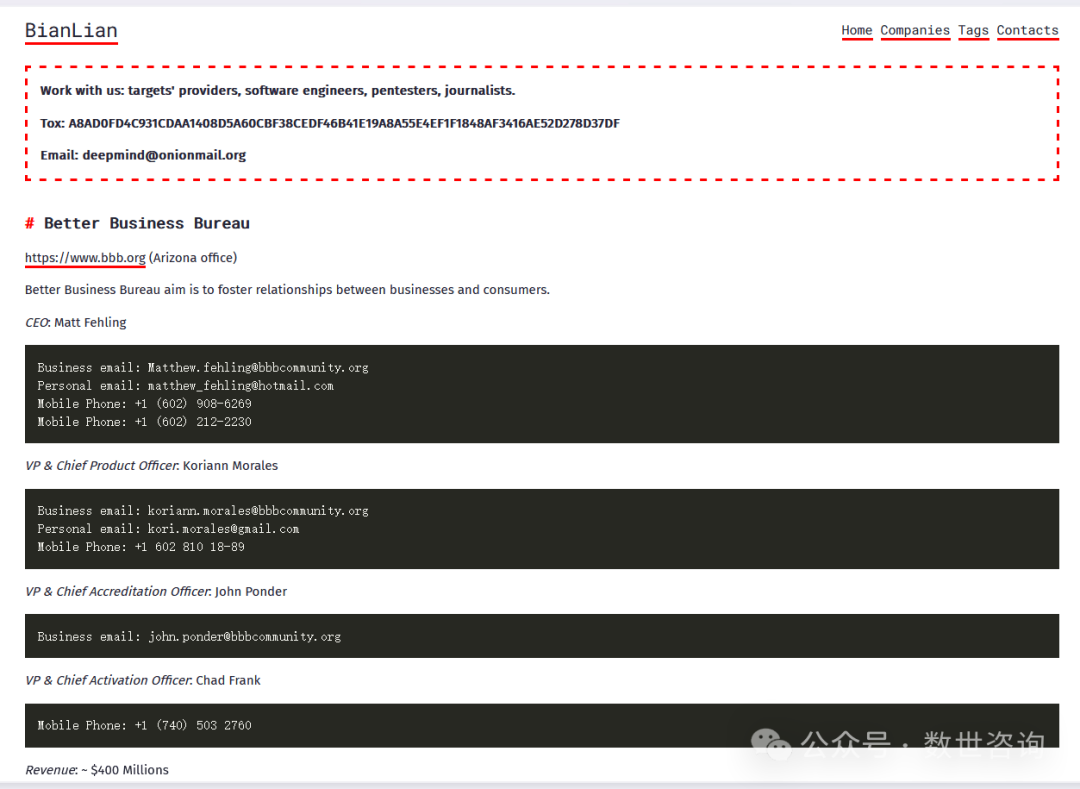The width and height of the screenshot is (1080, 789).
Task: Click john.ponder@bbbcommunity.org business email line
Action: pos(189,637)
